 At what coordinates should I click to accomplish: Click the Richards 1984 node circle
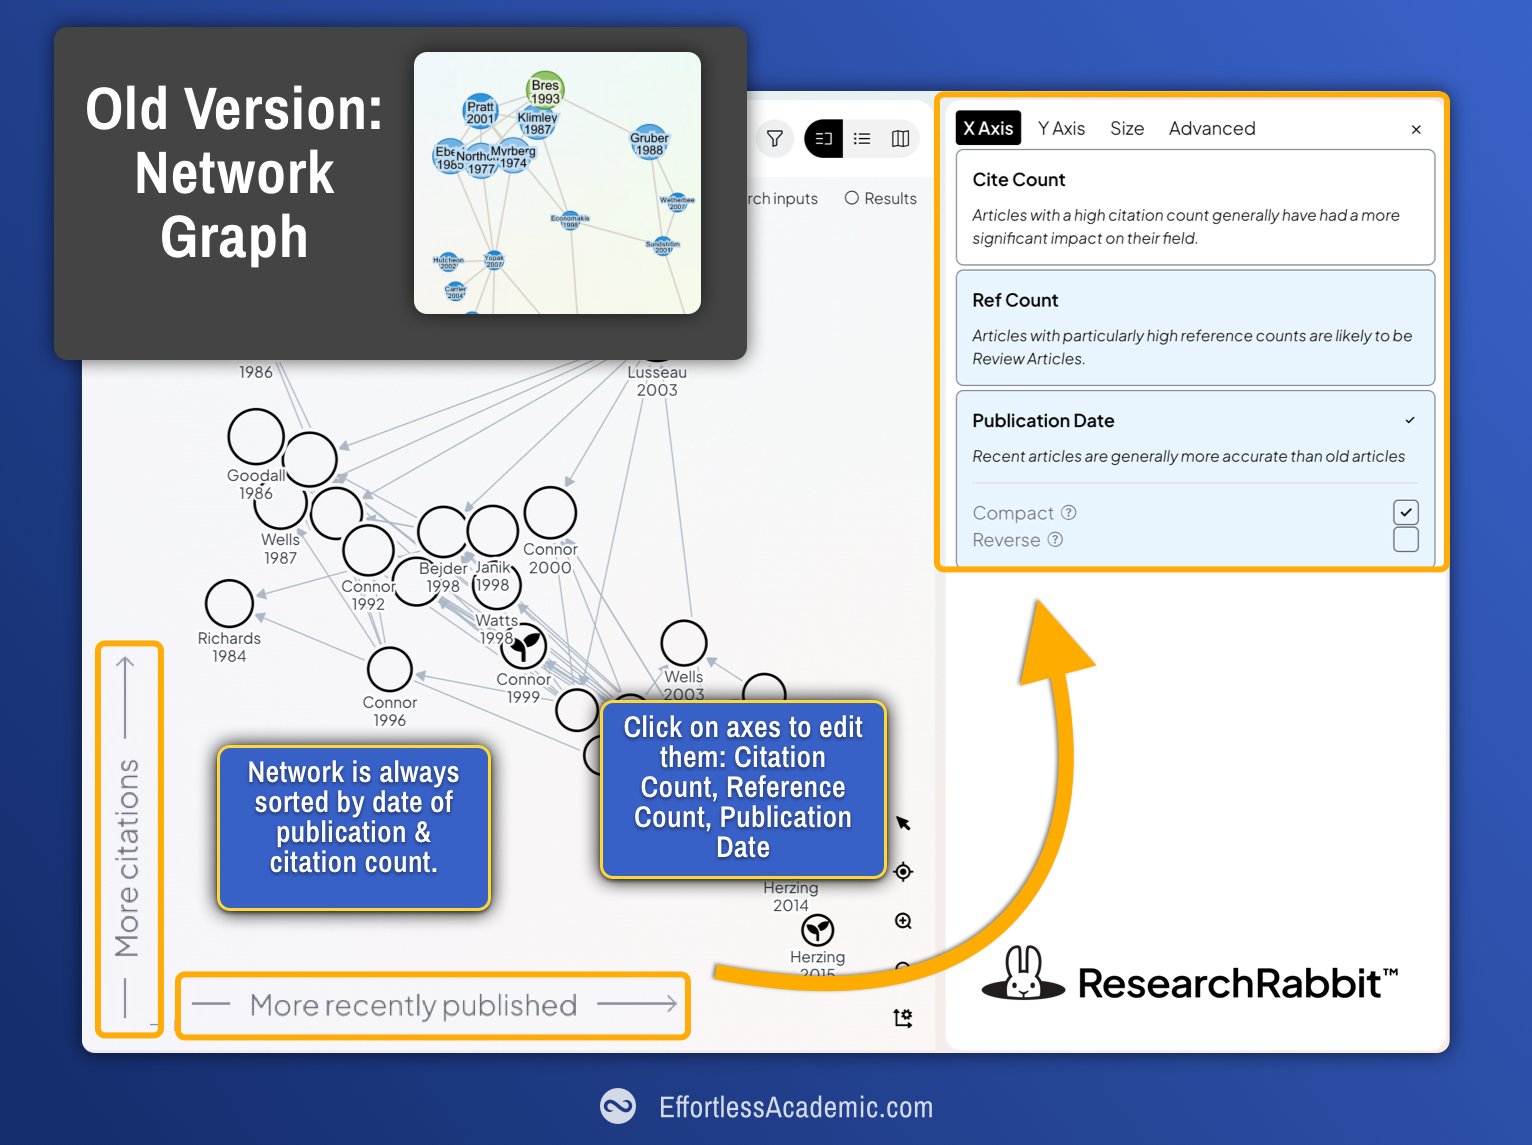(x=229, y=604)
